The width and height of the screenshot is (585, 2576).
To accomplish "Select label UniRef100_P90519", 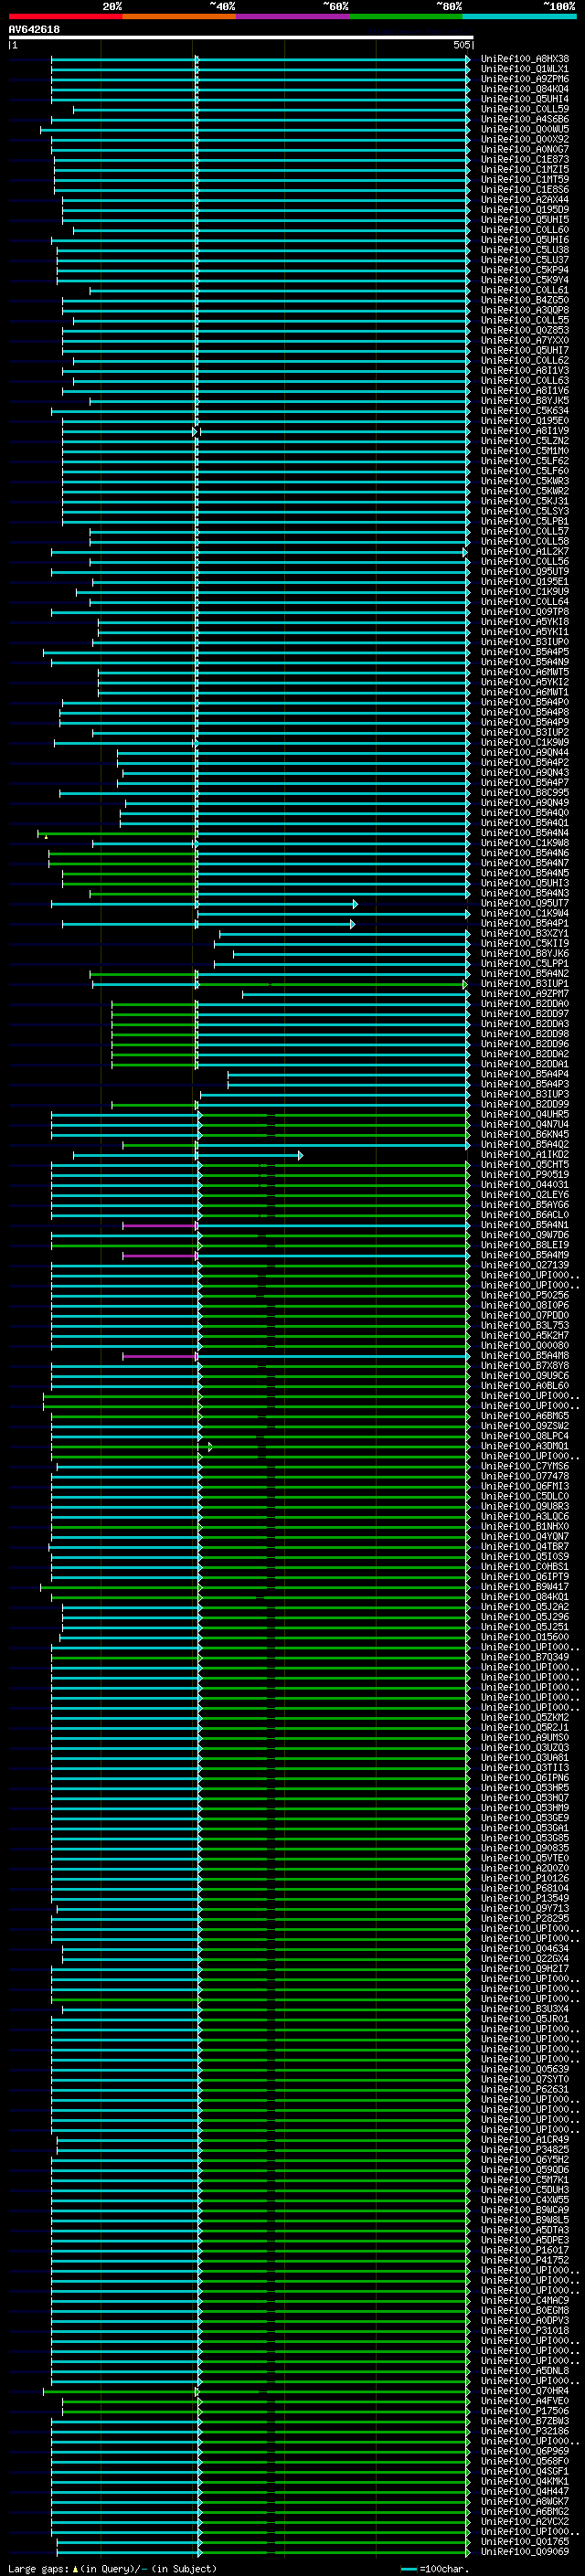I will (525, 1175).
